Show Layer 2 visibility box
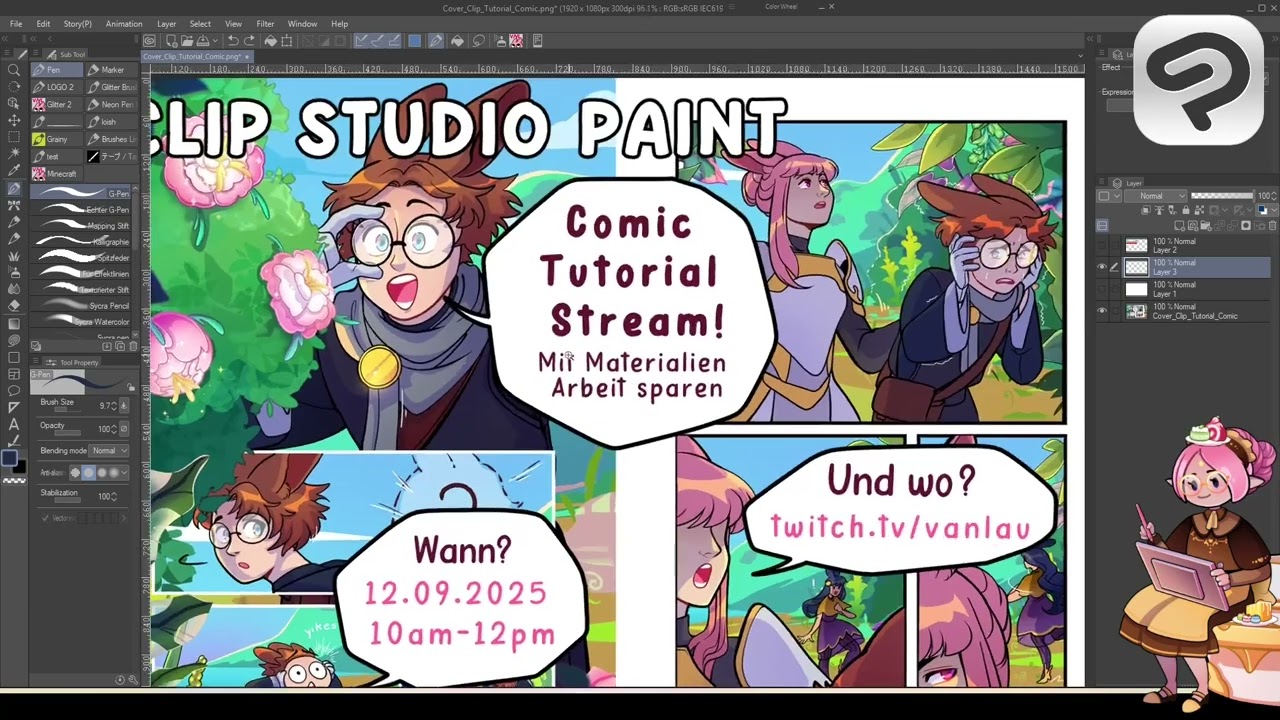This screenshot has width=1280, height=720. [x=1102, y=246]
